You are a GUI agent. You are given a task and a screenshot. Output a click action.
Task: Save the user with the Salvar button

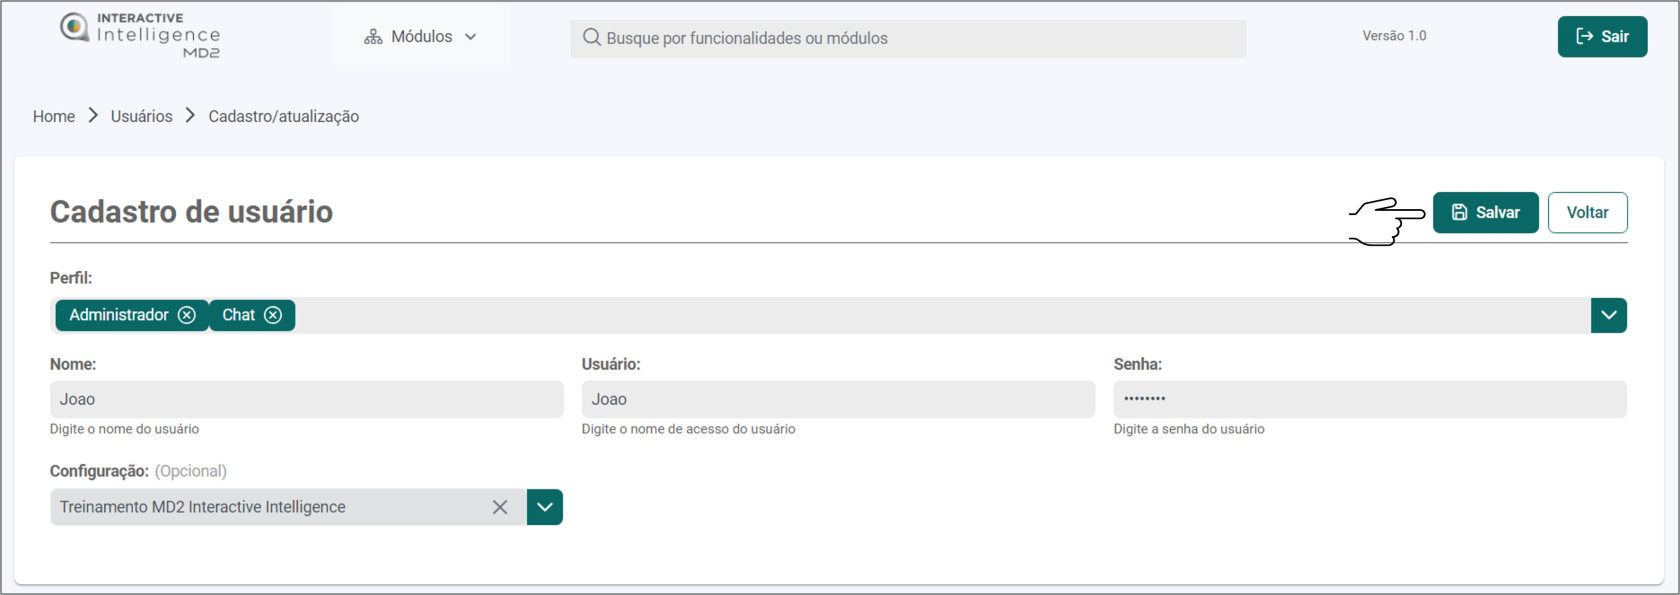pos(1485,212)
